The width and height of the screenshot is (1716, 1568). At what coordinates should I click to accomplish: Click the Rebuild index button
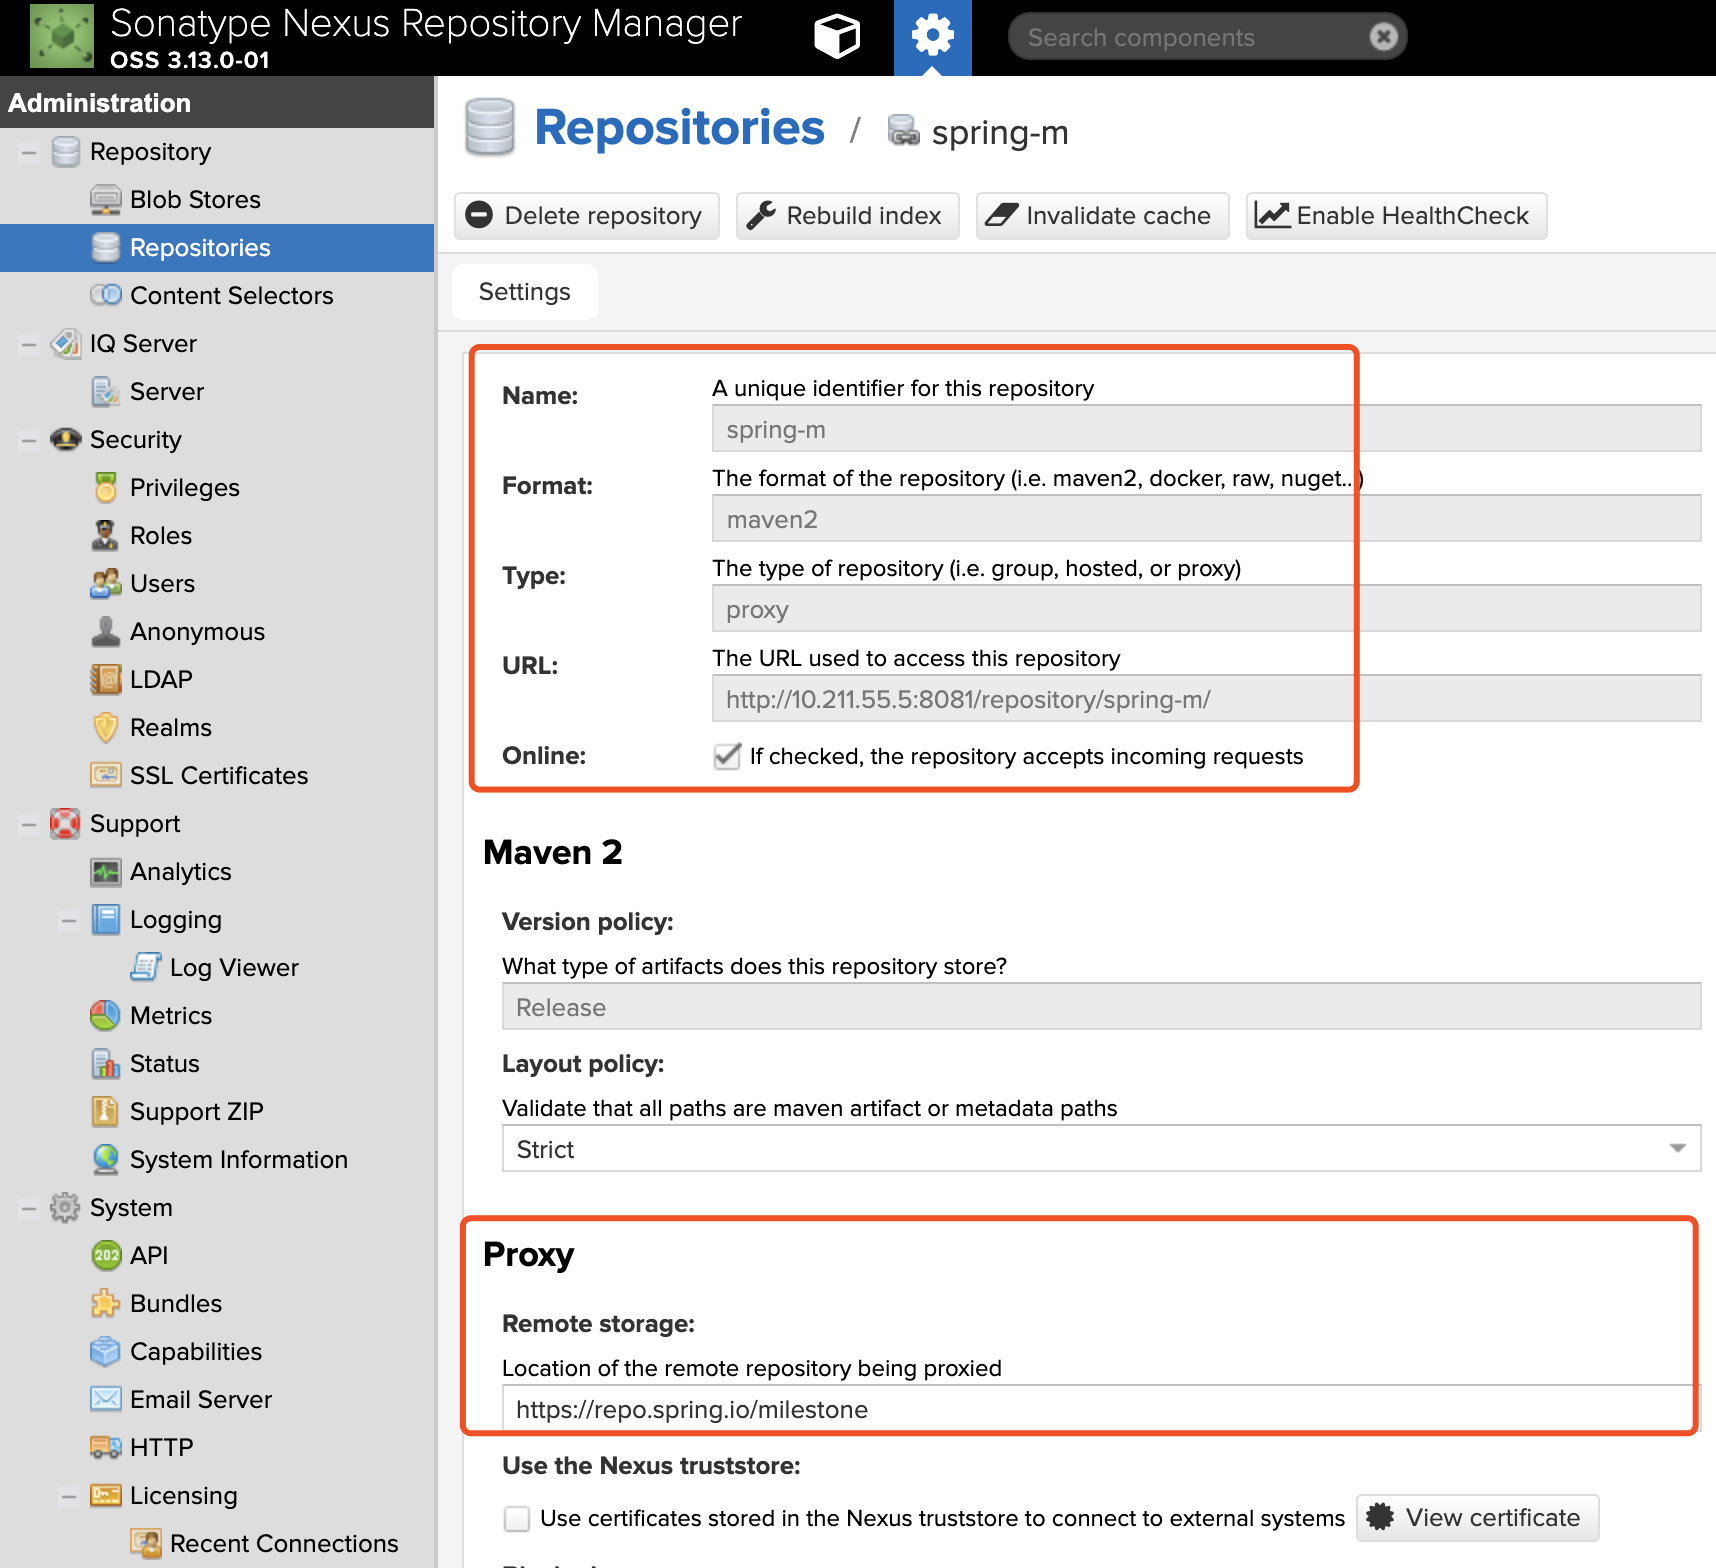click(x=848, y=216)
